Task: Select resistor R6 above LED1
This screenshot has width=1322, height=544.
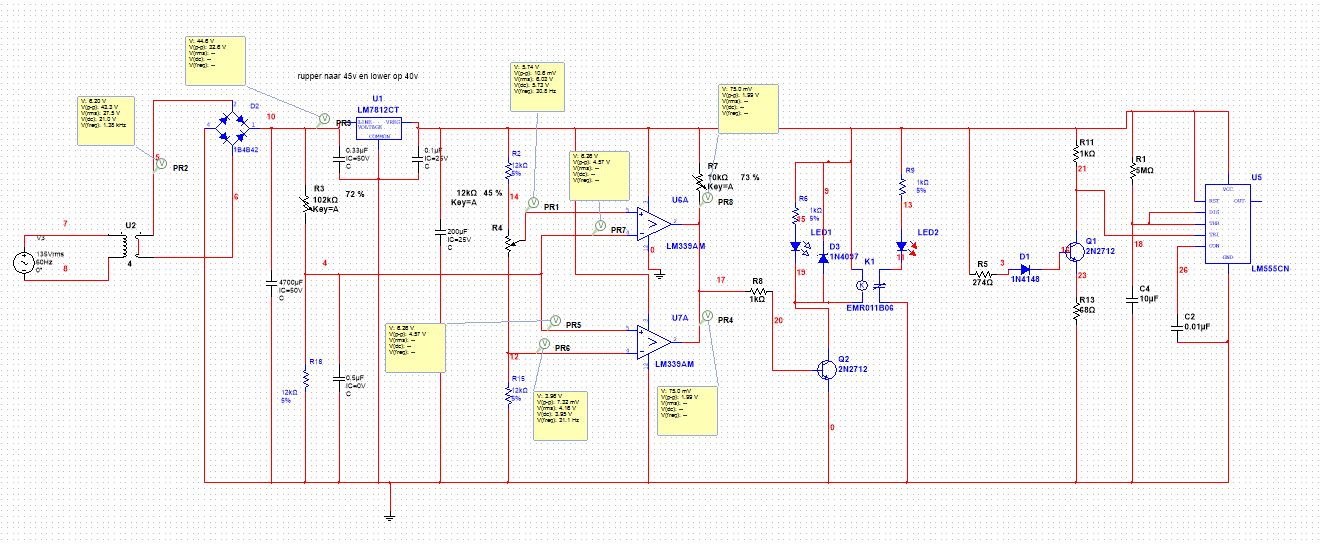Action: coord(797,214)
